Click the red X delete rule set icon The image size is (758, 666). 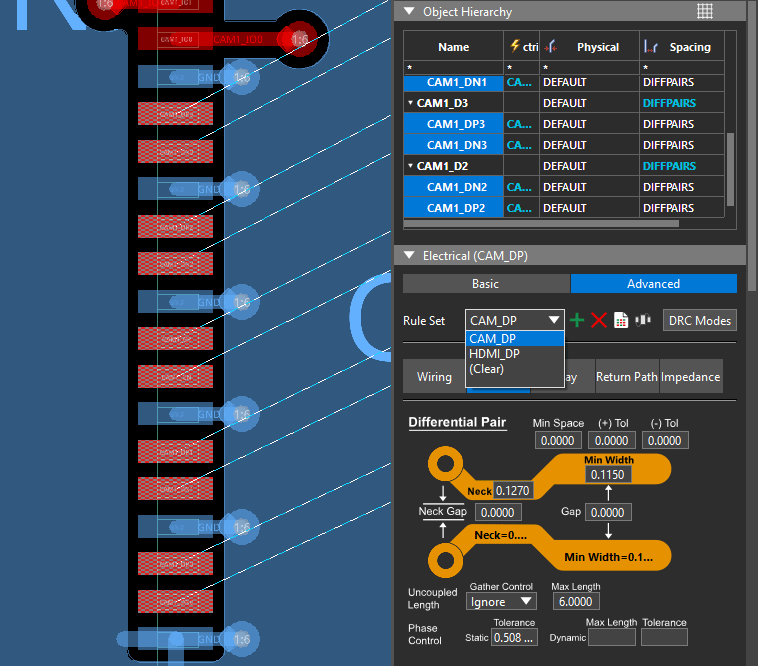[x=599, y=320]
